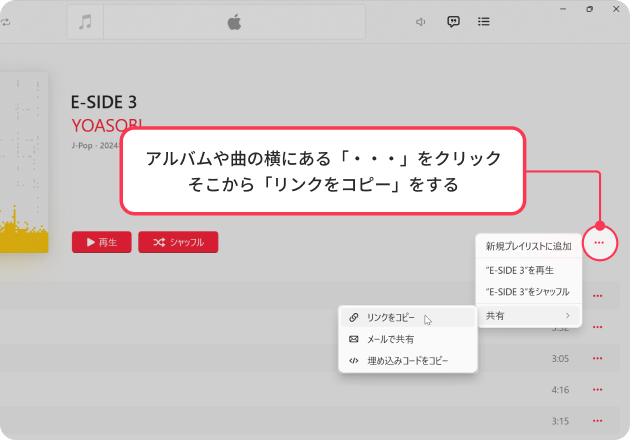The width and height of the screenshot is (630, 440).
Task: Select "E-SIDE 3"を再生 in the context menu
Action: point(519,270)
